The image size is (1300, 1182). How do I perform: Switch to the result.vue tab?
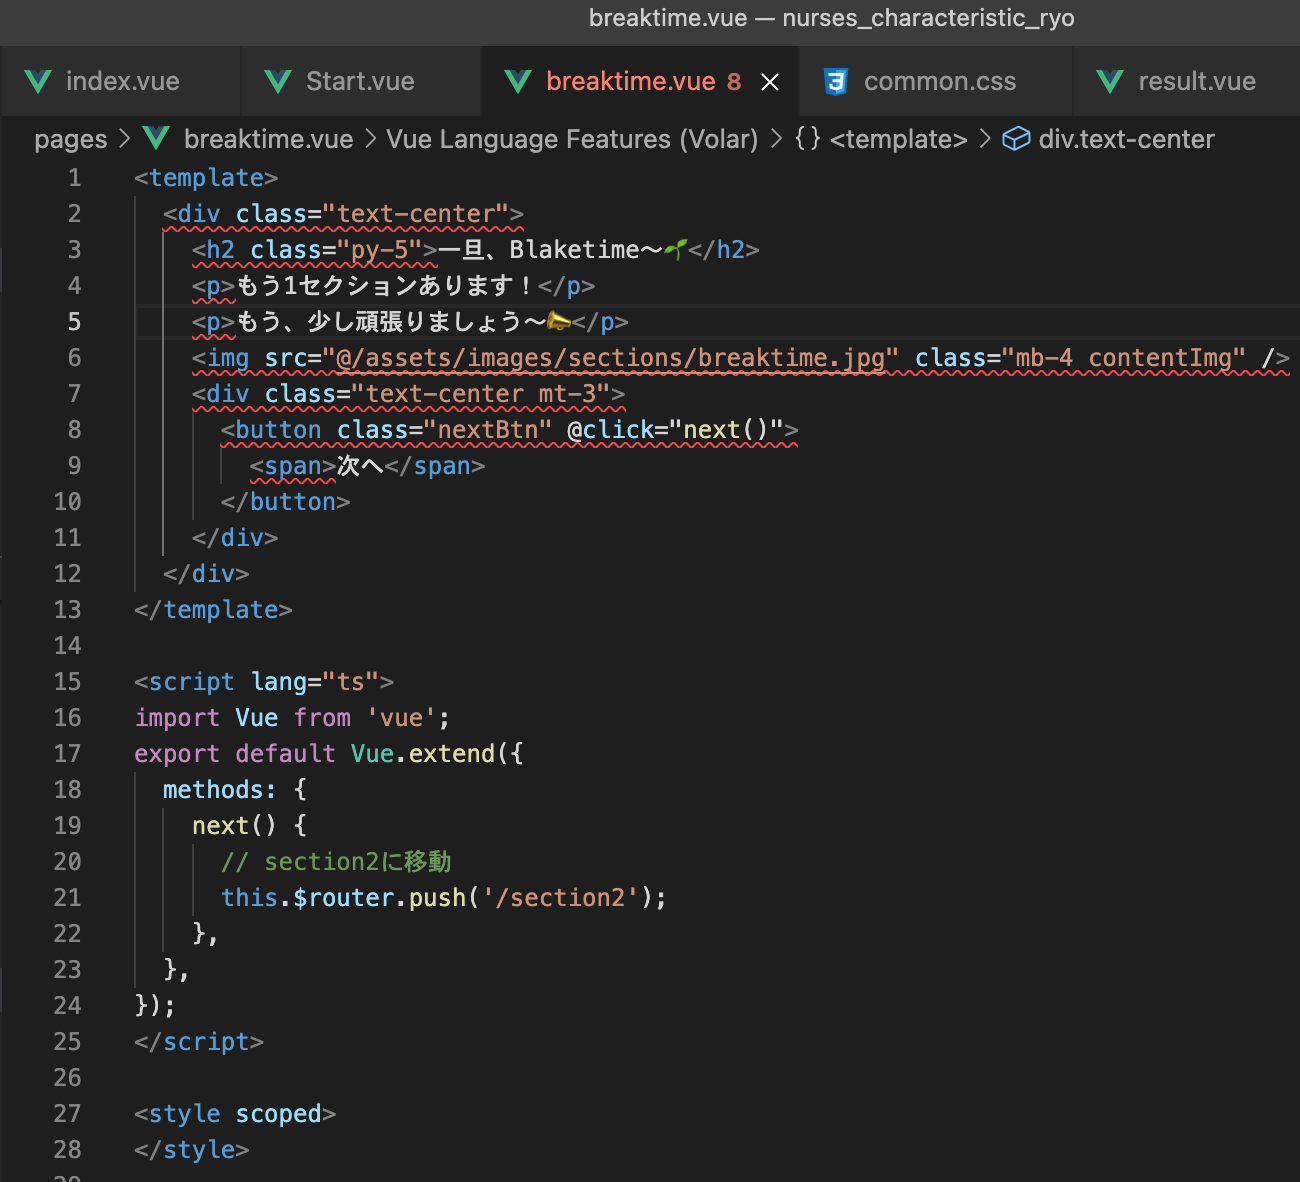coord(1196,81)
